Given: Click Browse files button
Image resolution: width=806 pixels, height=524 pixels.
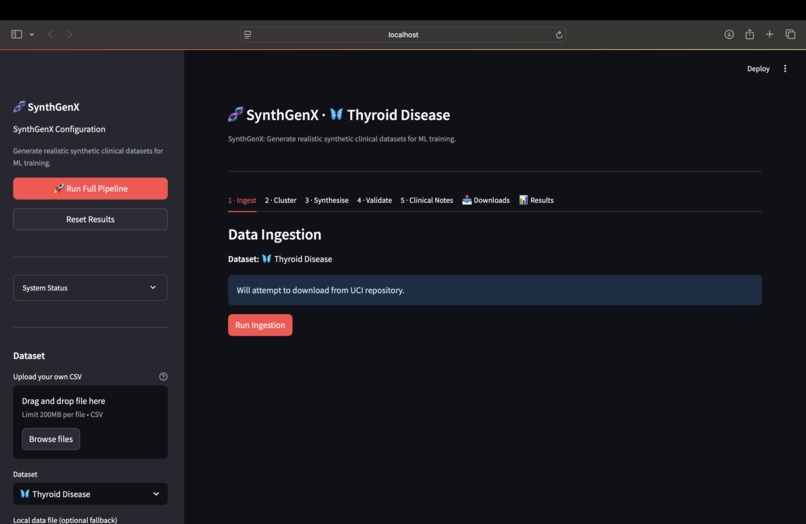Looking at the screenshot, I should (x=51, y=439).
